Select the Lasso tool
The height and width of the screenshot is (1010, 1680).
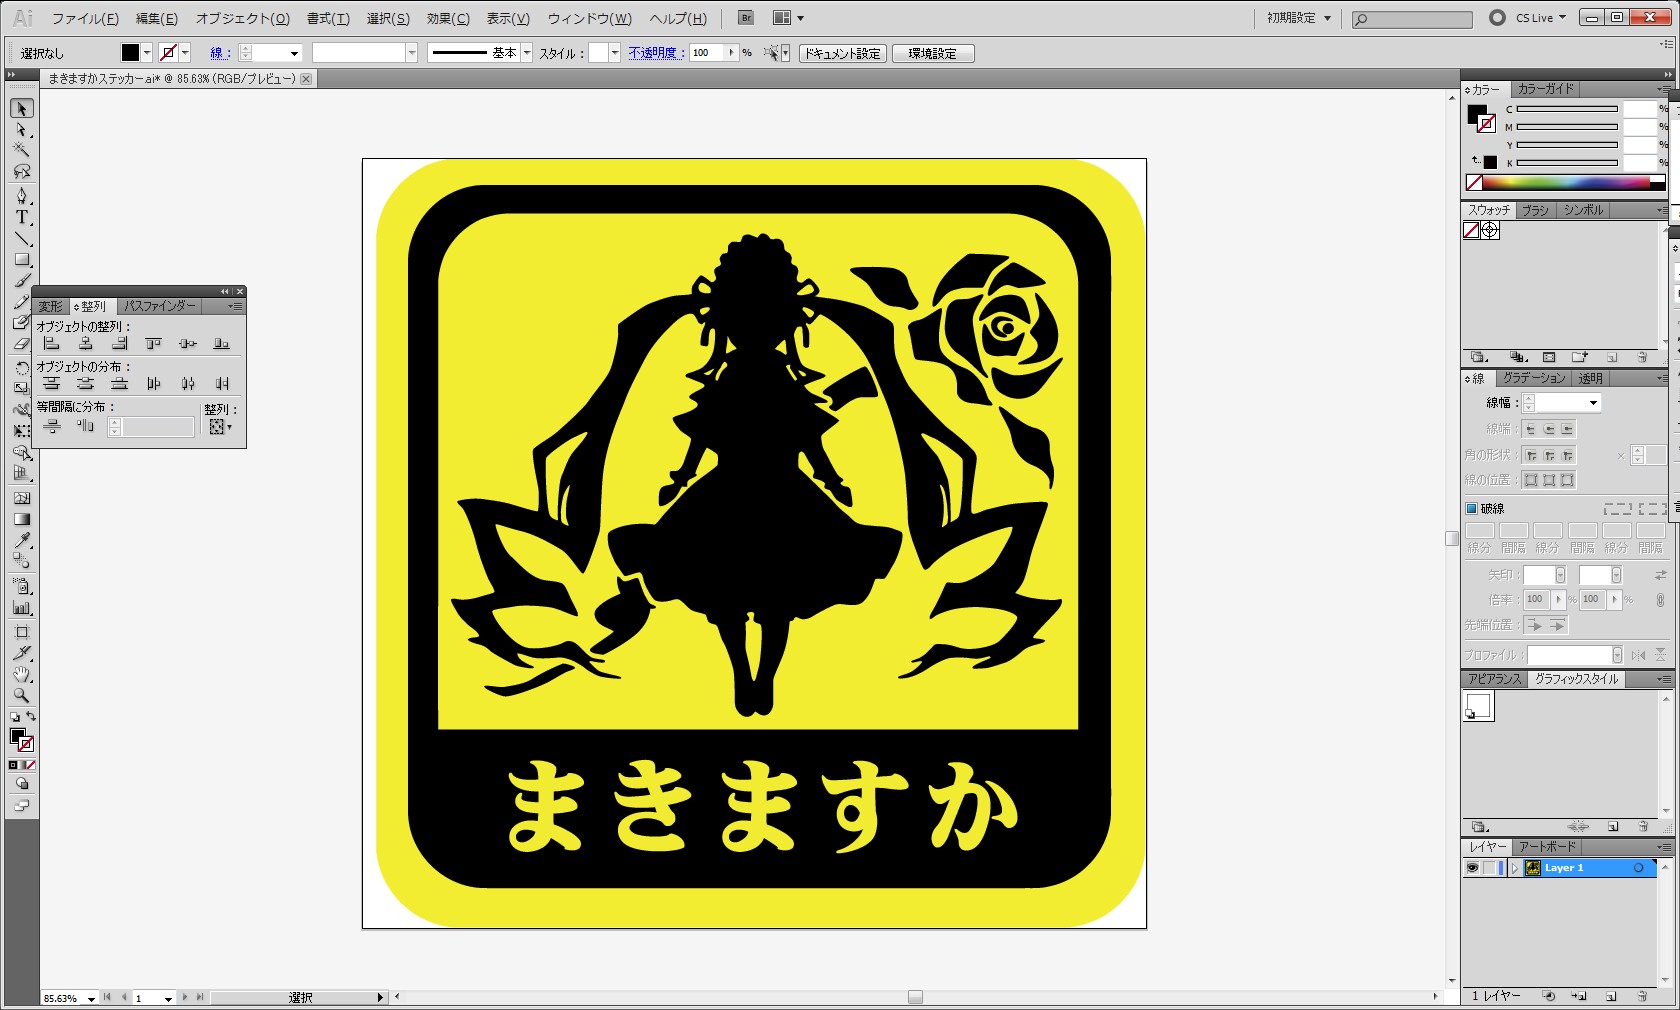click(x=21, y=171)
